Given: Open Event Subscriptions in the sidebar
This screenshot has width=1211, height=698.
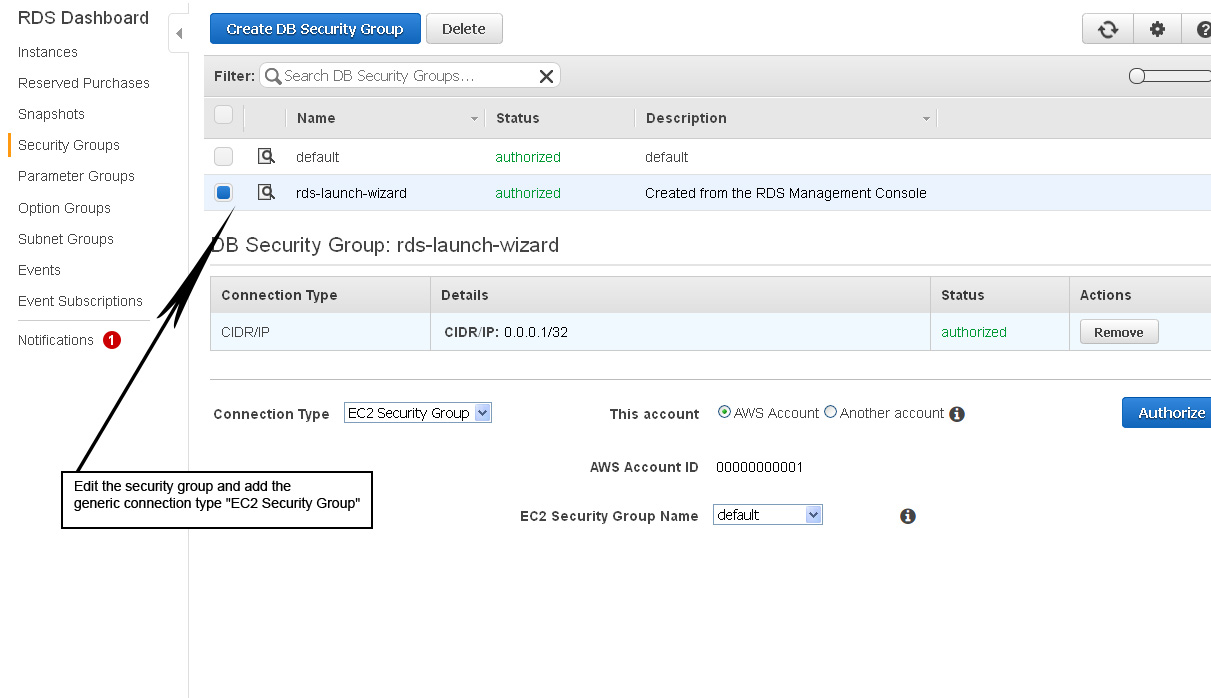Looking at the screenshot, I should (80, 301).
